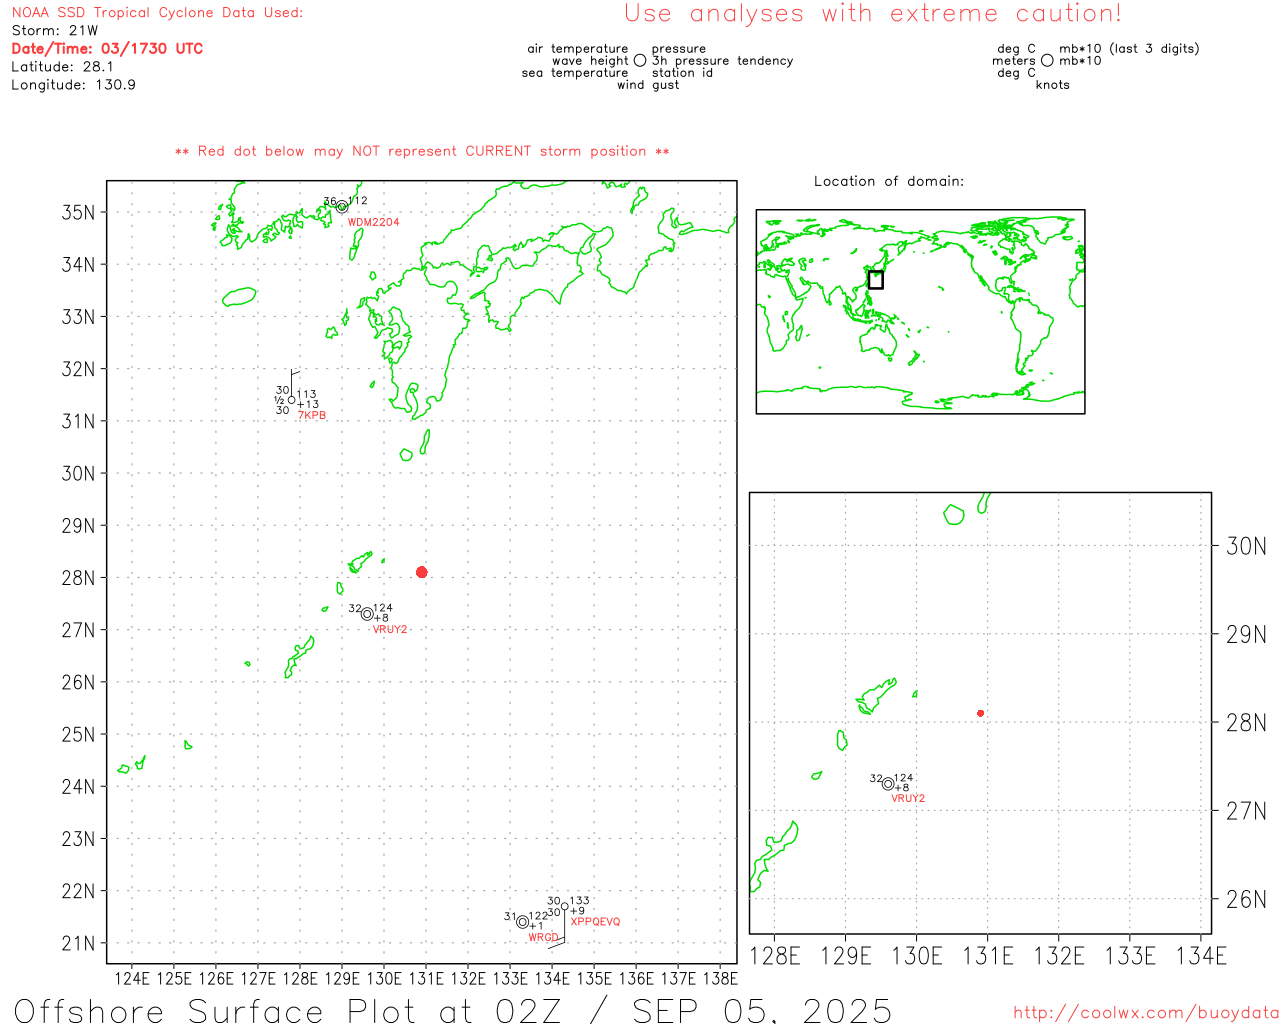This screenshot has width=1280, height=1024.
Task: Click the red storm dot in the zoomed inset map
Action: point(980,713)
